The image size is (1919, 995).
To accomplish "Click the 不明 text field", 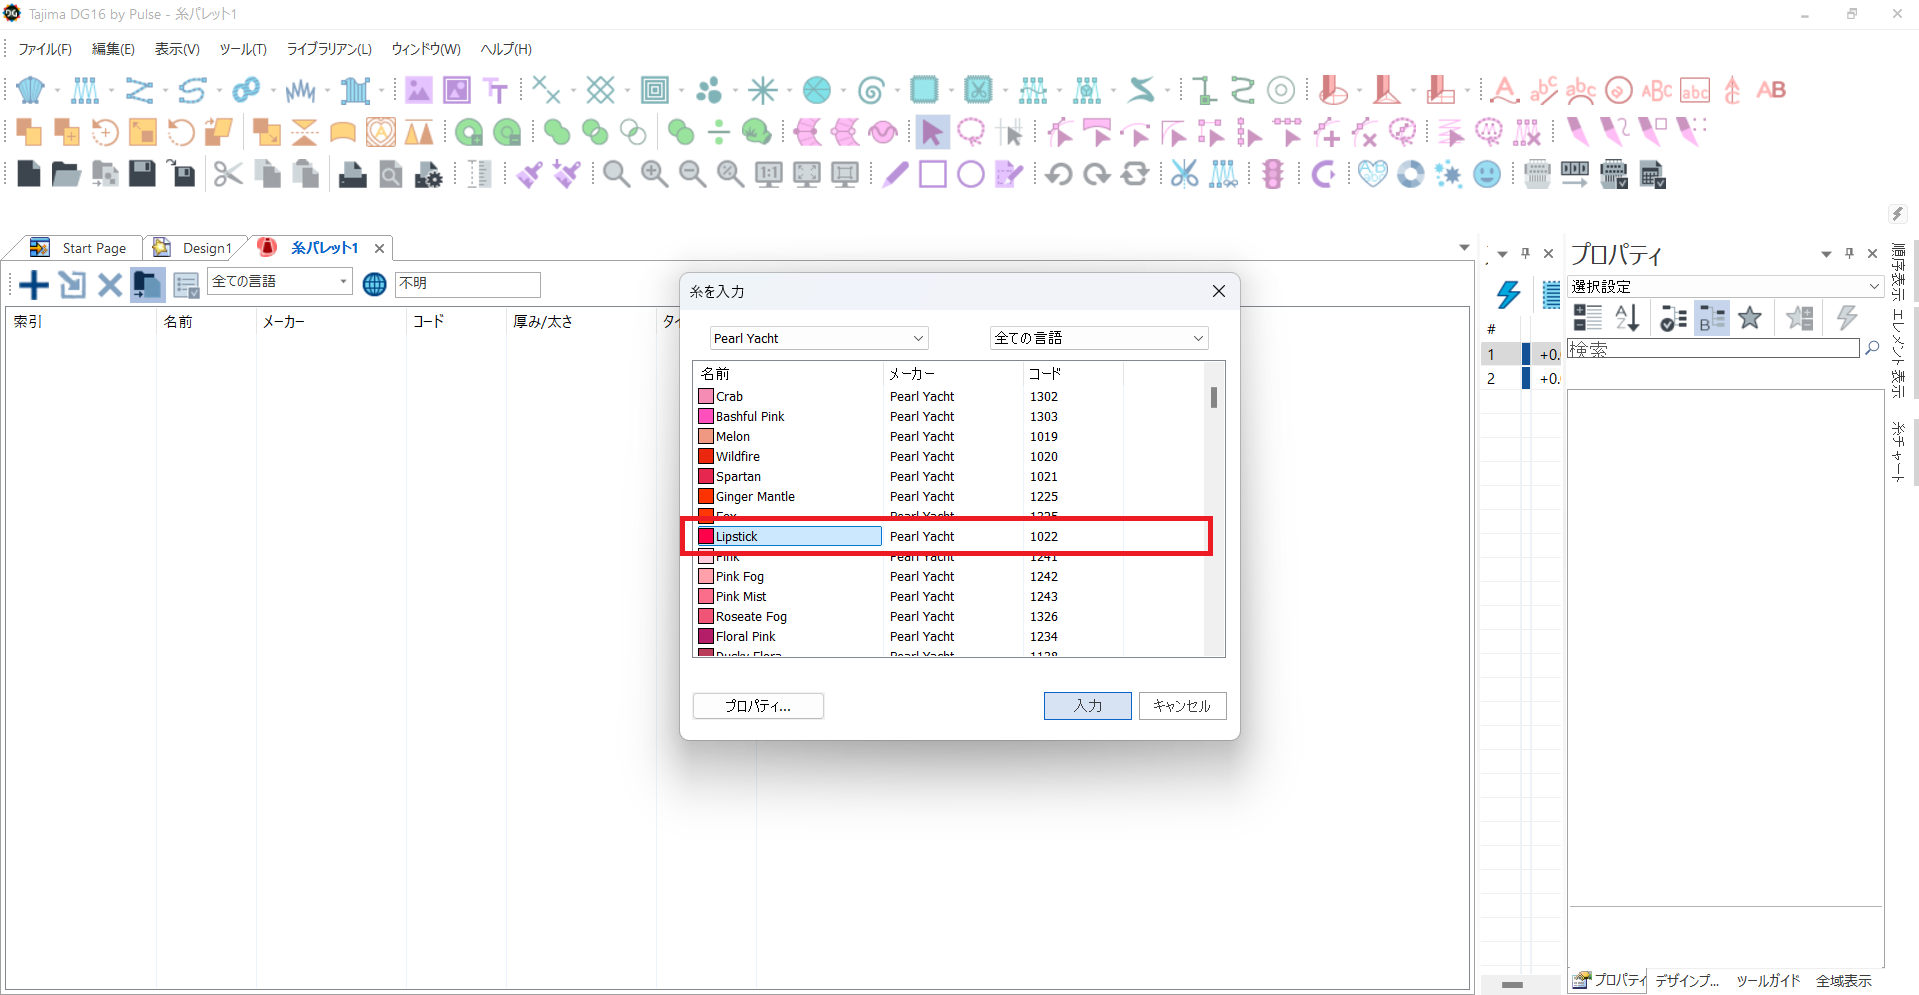I will [468, 284].
